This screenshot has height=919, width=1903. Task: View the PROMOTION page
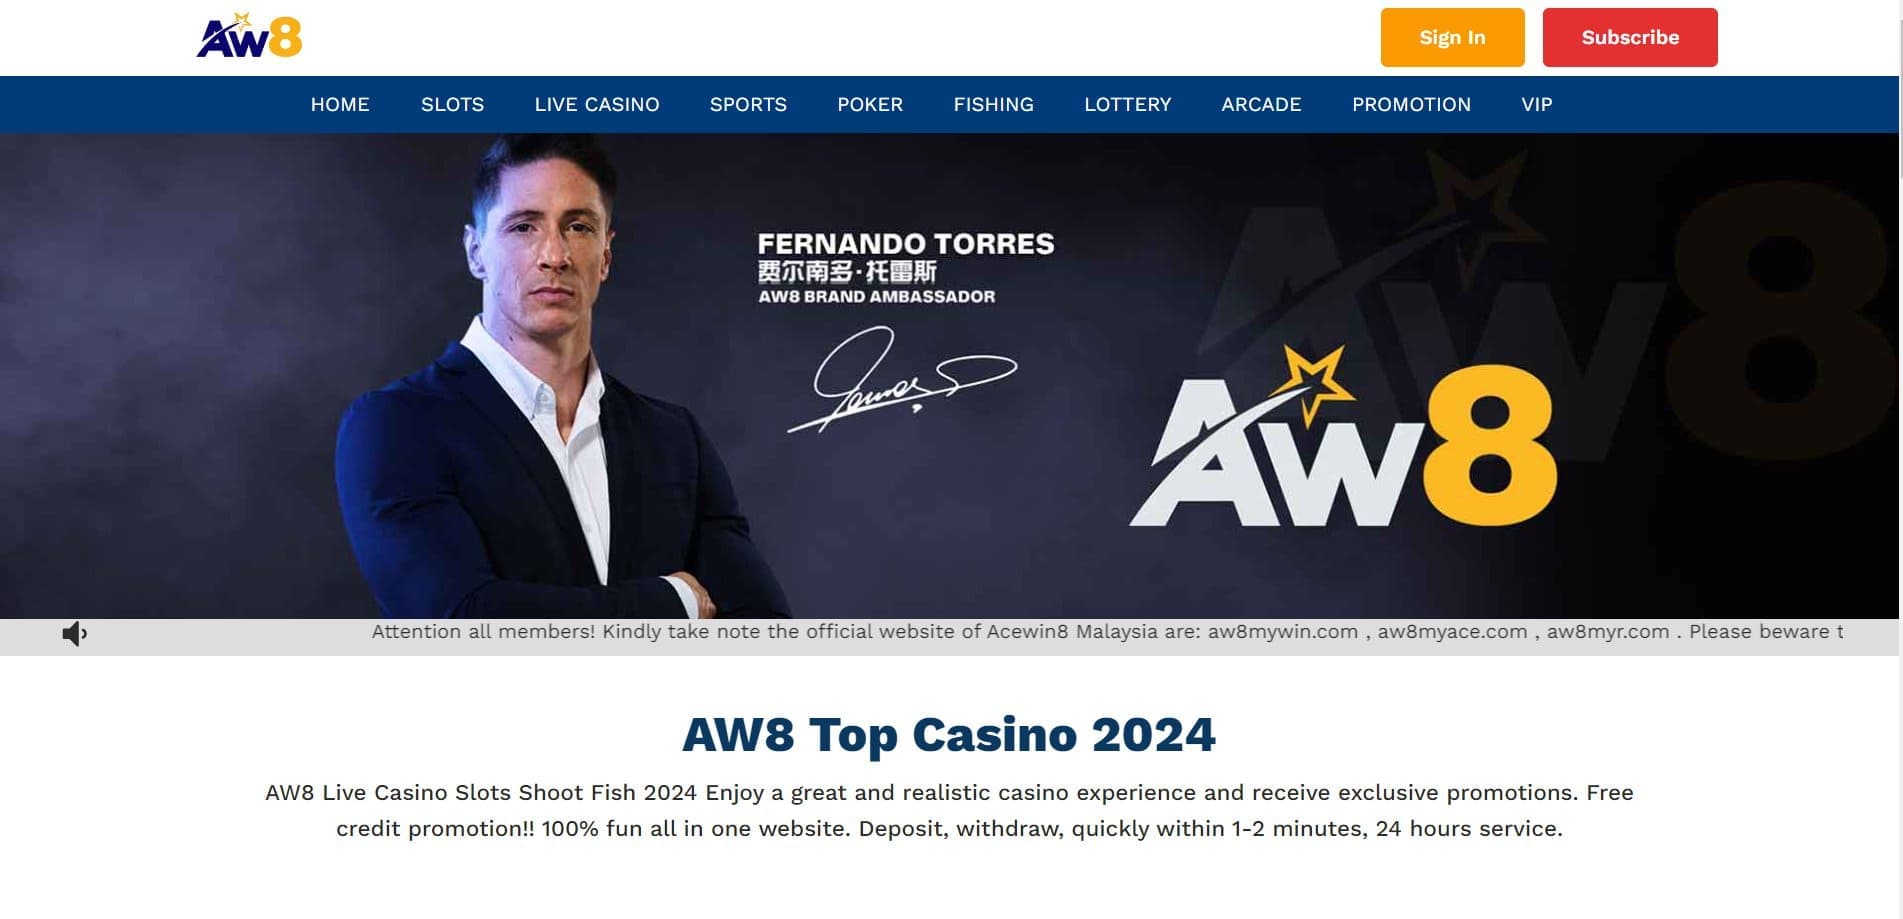1411,104
